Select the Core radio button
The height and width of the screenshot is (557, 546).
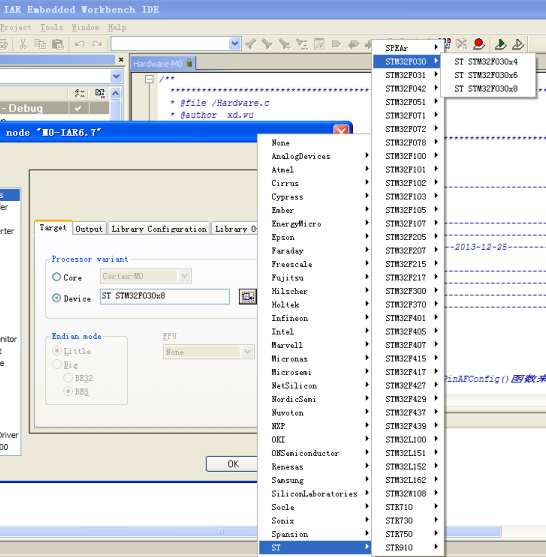56,277
